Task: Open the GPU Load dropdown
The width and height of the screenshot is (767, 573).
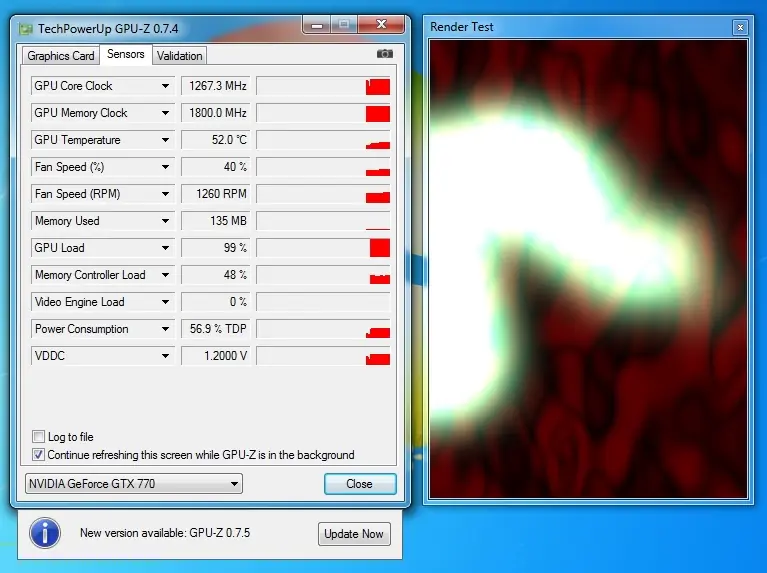Action: pos(165,248)
